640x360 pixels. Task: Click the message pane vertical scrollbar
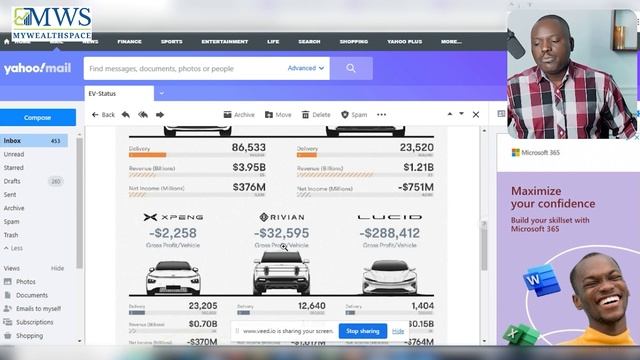(x=484, y=247)
